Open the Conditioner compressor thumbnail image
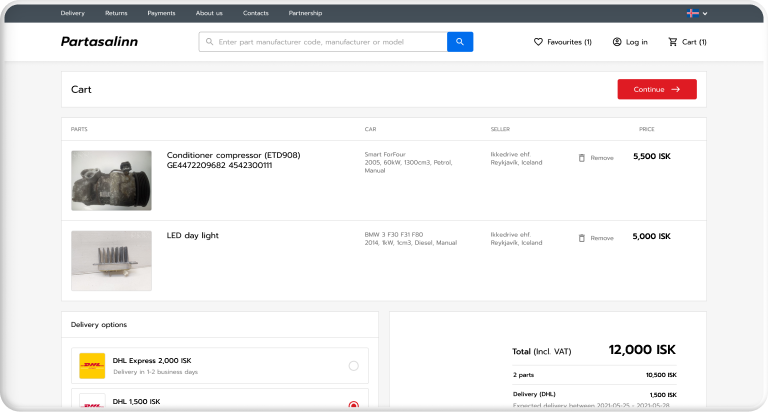 click(x=111, y=180)
